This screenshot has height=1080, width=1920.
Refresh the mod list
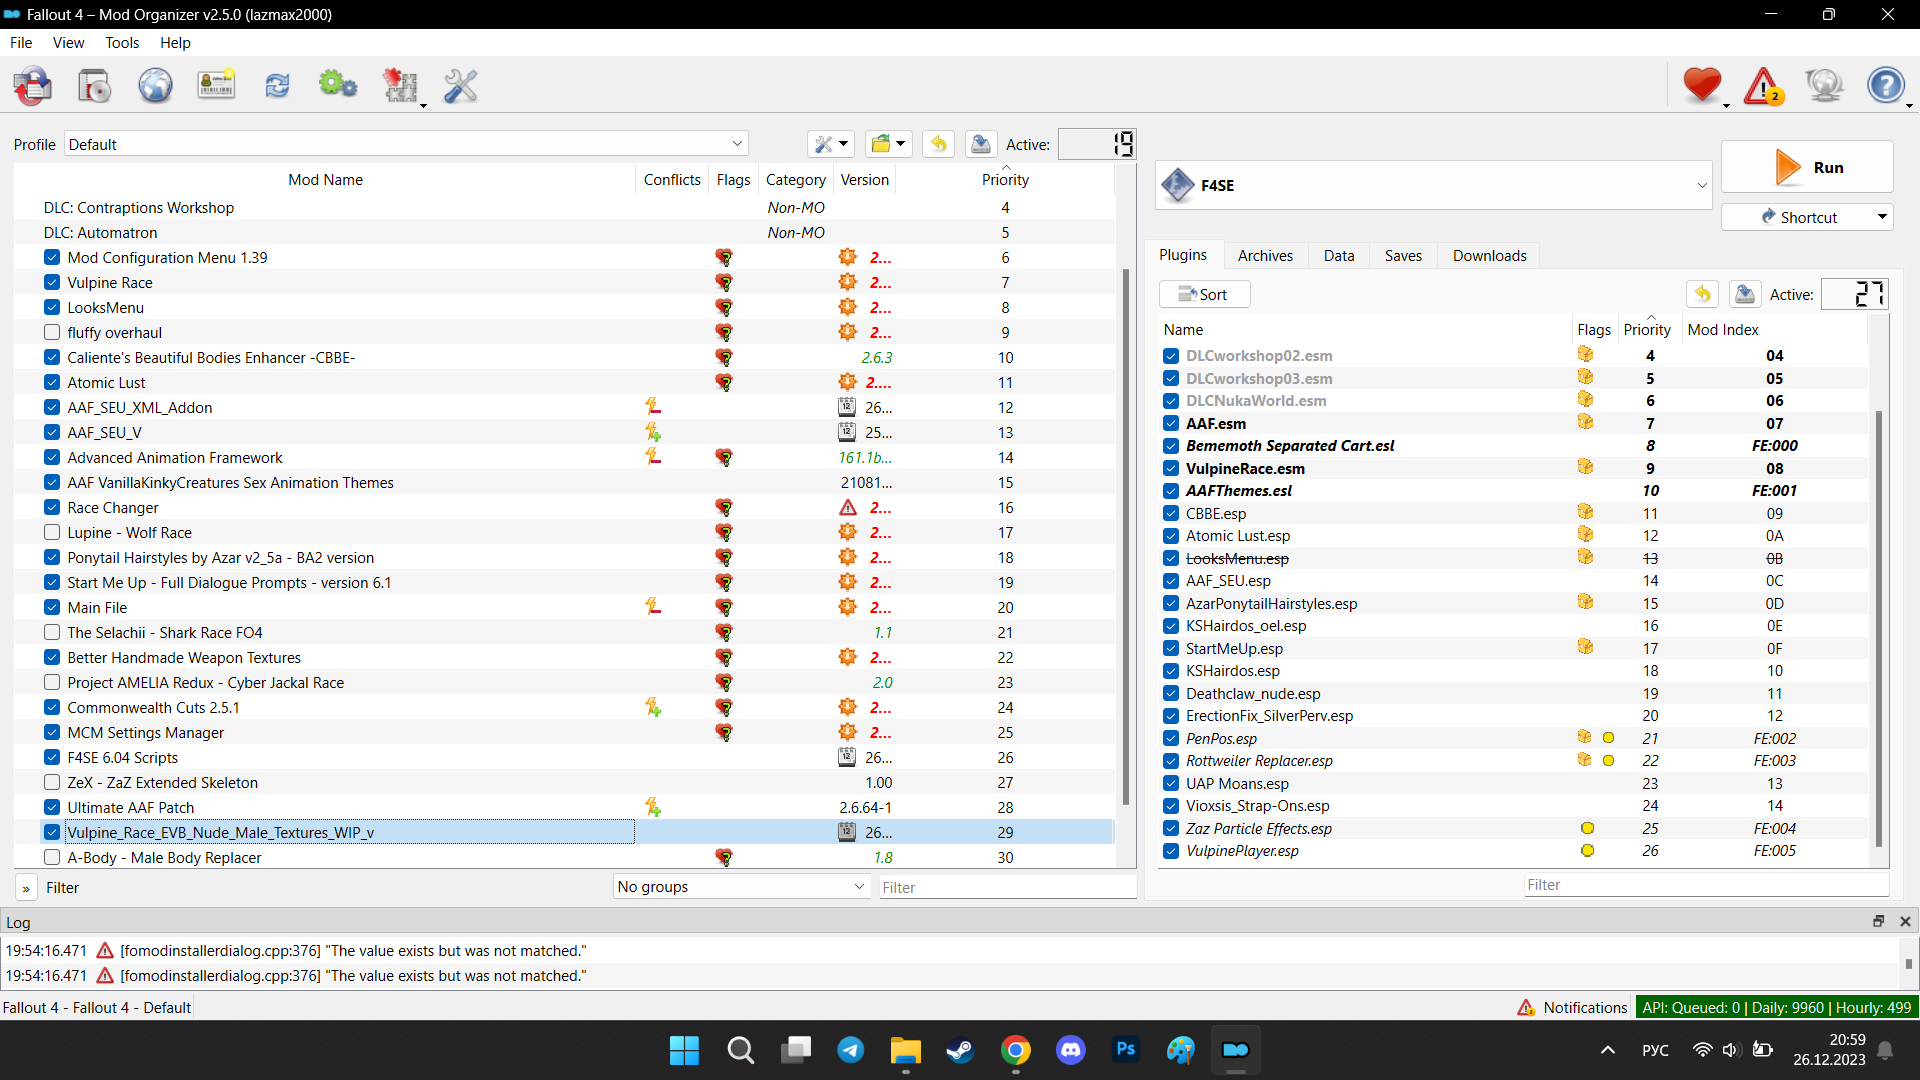click(277, 85)
